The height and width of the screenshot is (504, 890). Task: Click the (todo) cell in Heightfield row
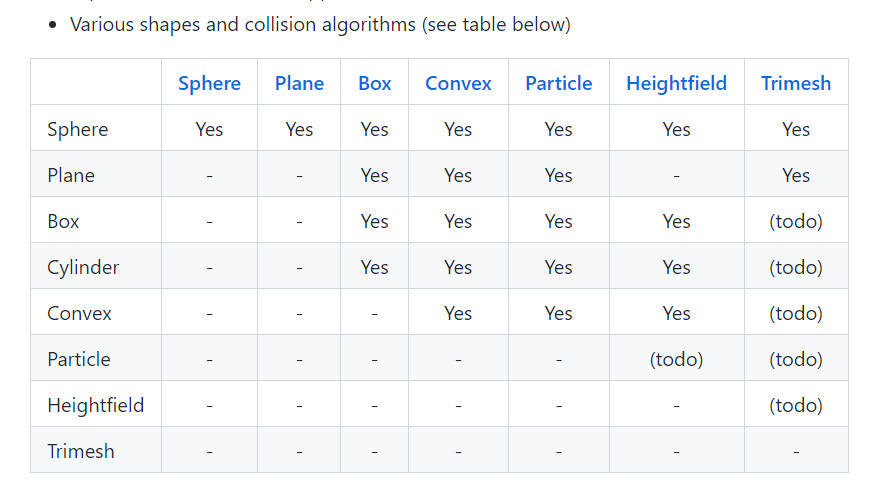point(795,405)
